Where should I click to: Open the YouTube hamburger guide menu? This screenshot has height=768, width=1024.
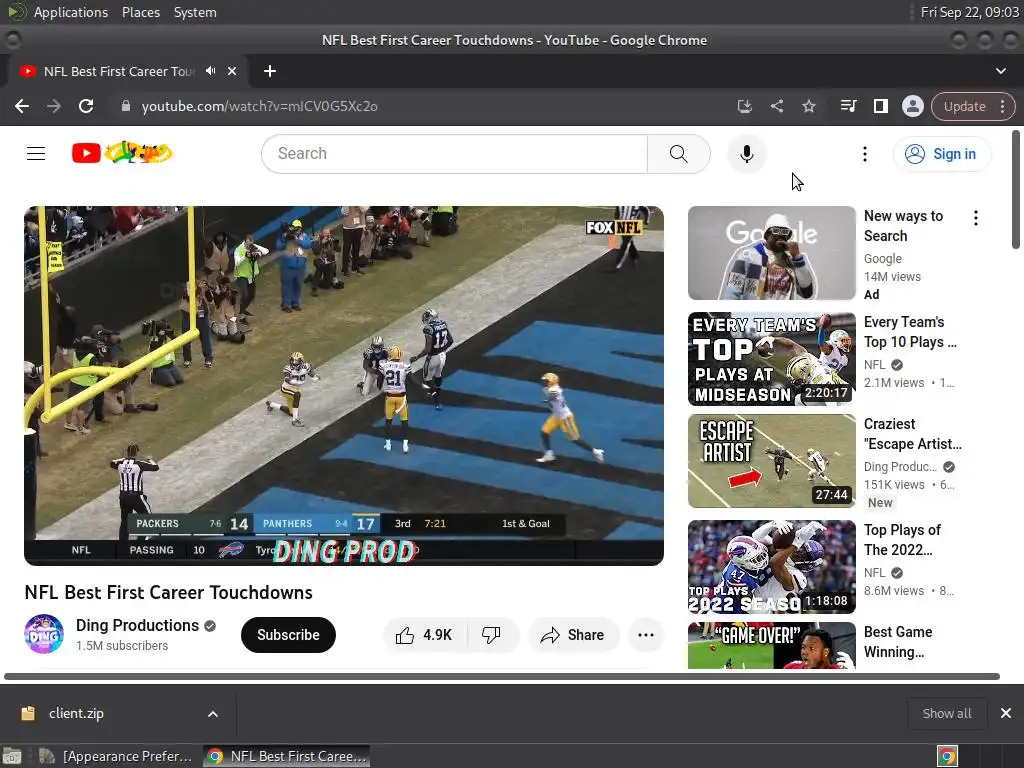pos(36,153)
